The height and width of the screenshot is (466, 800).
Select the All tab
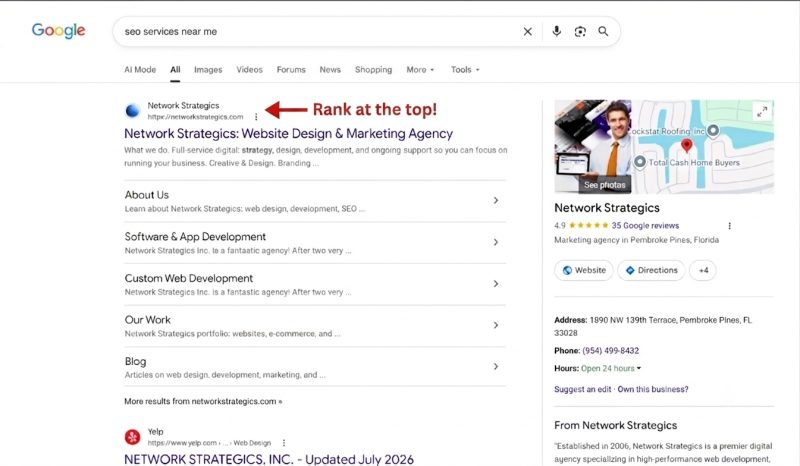(x=175, y=69)
